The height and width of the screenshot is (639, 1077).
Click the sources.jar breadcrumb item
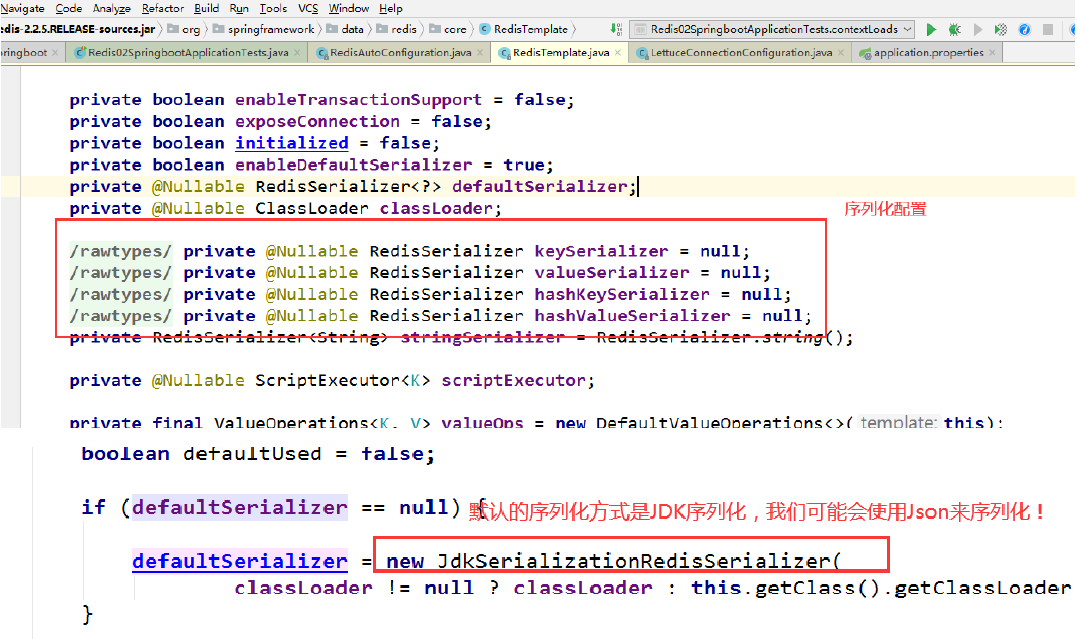(x=78, y=30)
